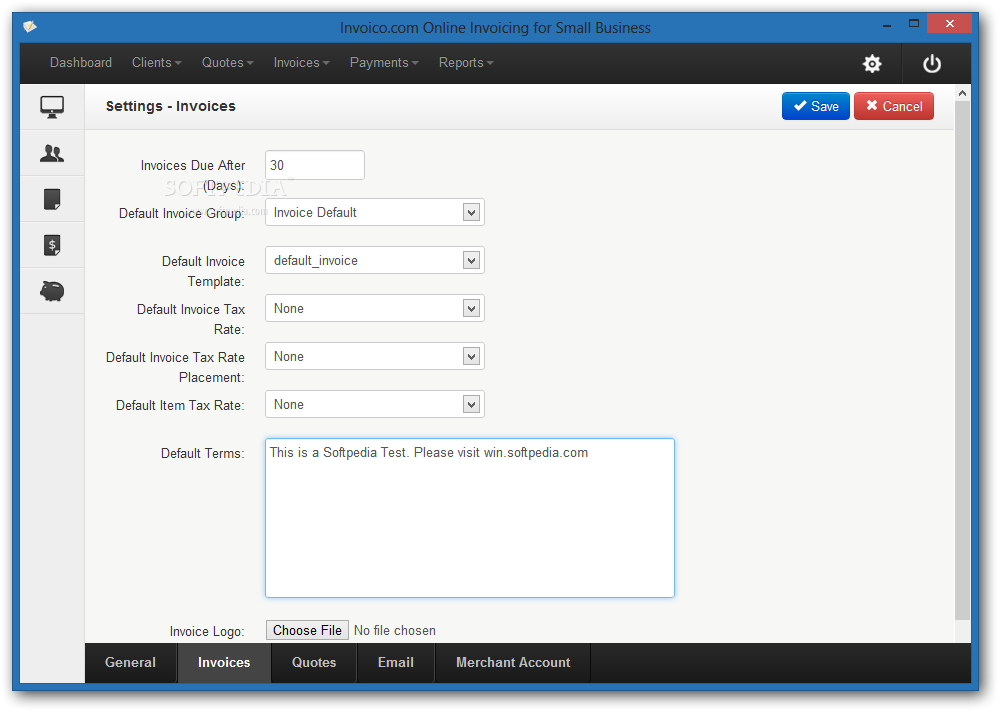Open the Default Item Tax Rate dropdown
Screen dimensions: 999x711
(375, 405)
